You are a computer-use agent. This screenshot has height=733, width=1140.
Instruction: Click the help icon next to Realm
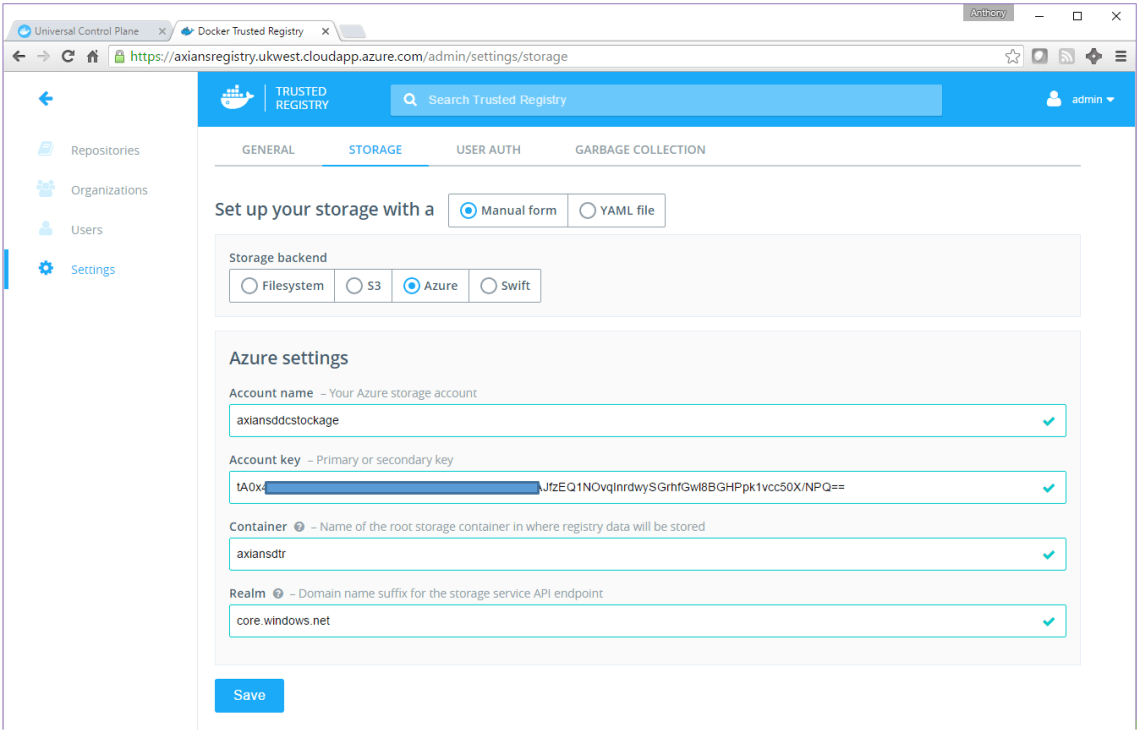tap(278, 594)
